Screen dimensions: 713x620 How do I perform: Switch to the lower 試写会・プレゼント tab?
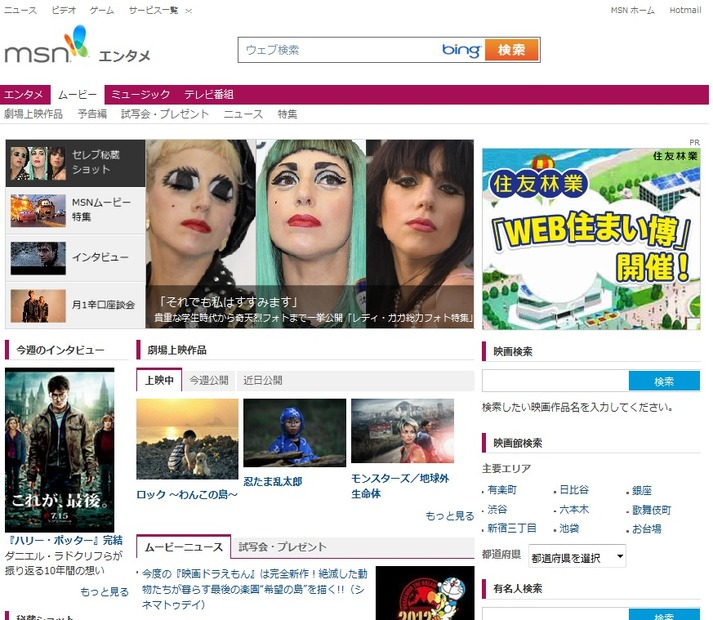(x=282, y=547)
